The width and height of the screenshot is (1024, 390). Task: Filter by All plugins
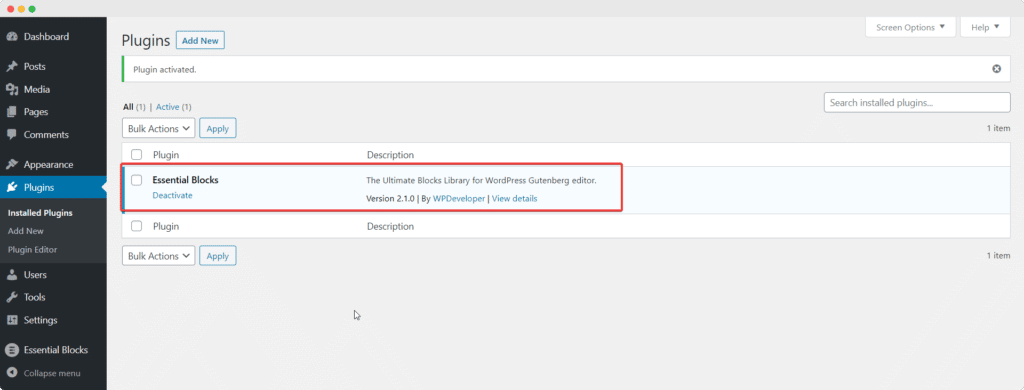128,107
